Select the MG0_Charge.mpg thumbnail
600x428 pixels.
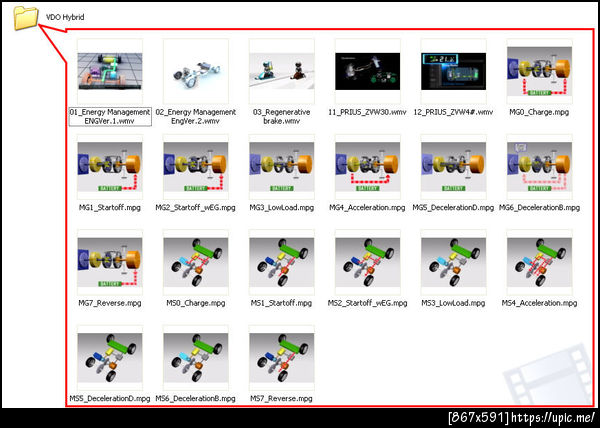pos(540,72)
